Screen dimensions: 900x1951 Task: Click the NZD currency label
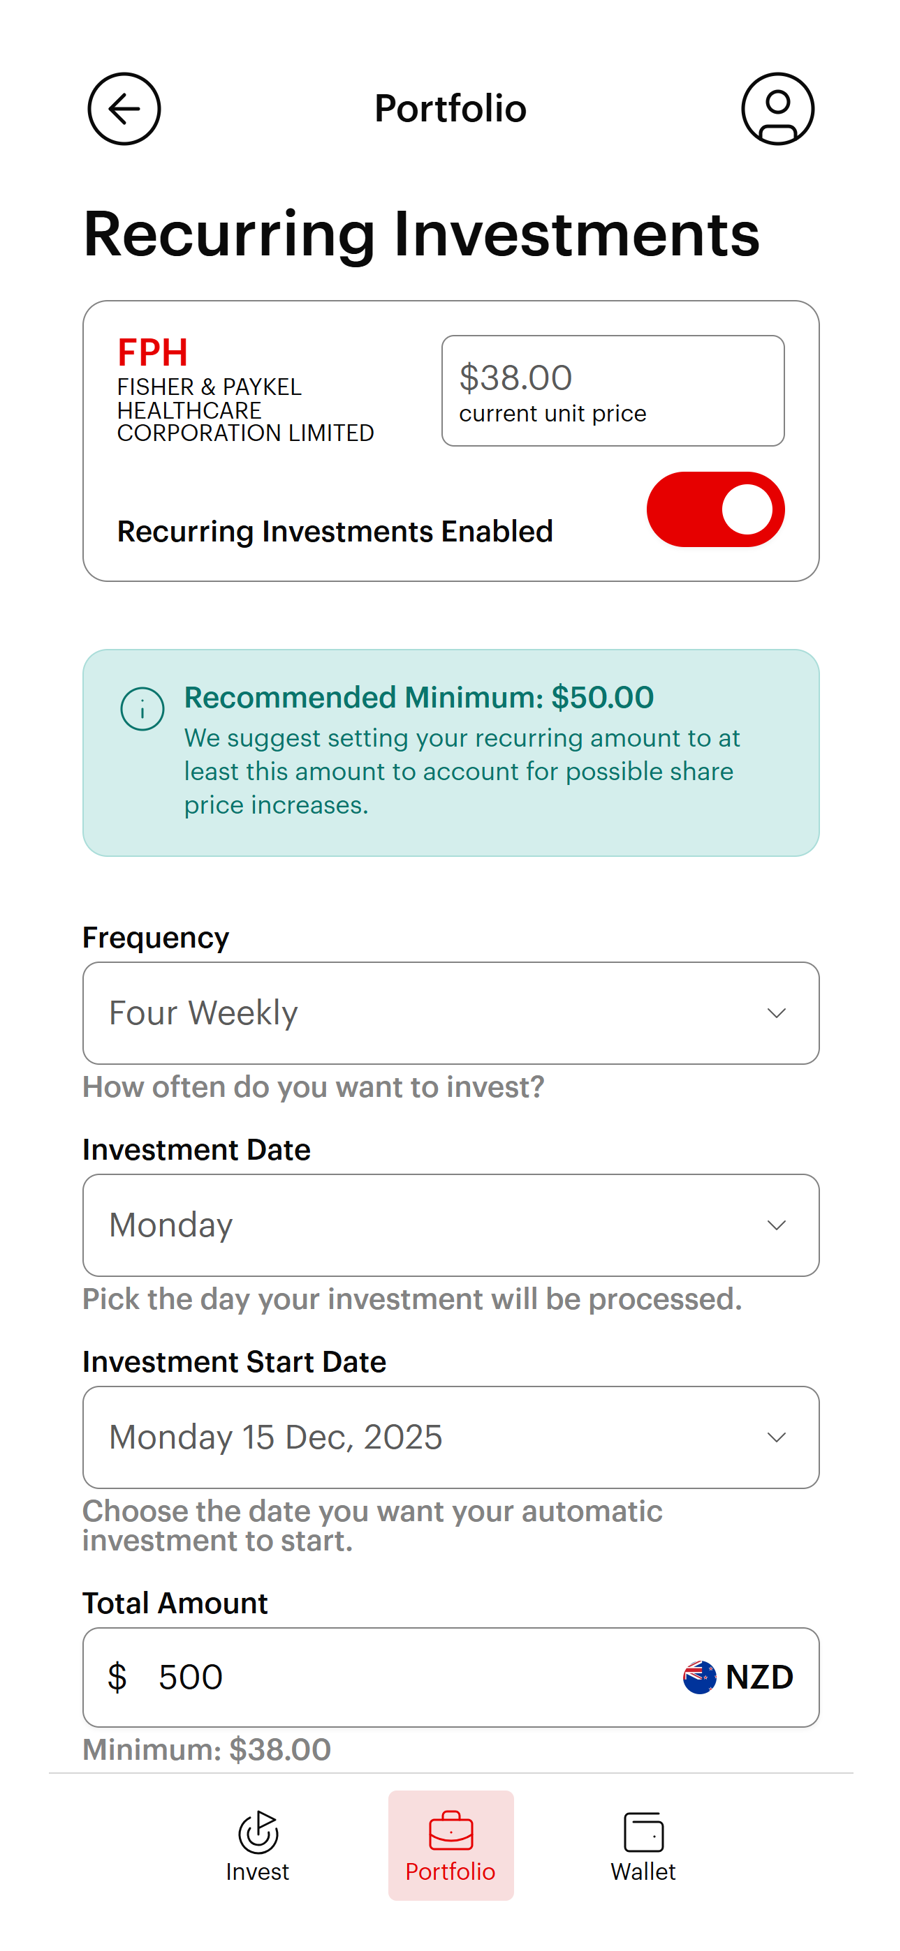(x=759, y=1677)
